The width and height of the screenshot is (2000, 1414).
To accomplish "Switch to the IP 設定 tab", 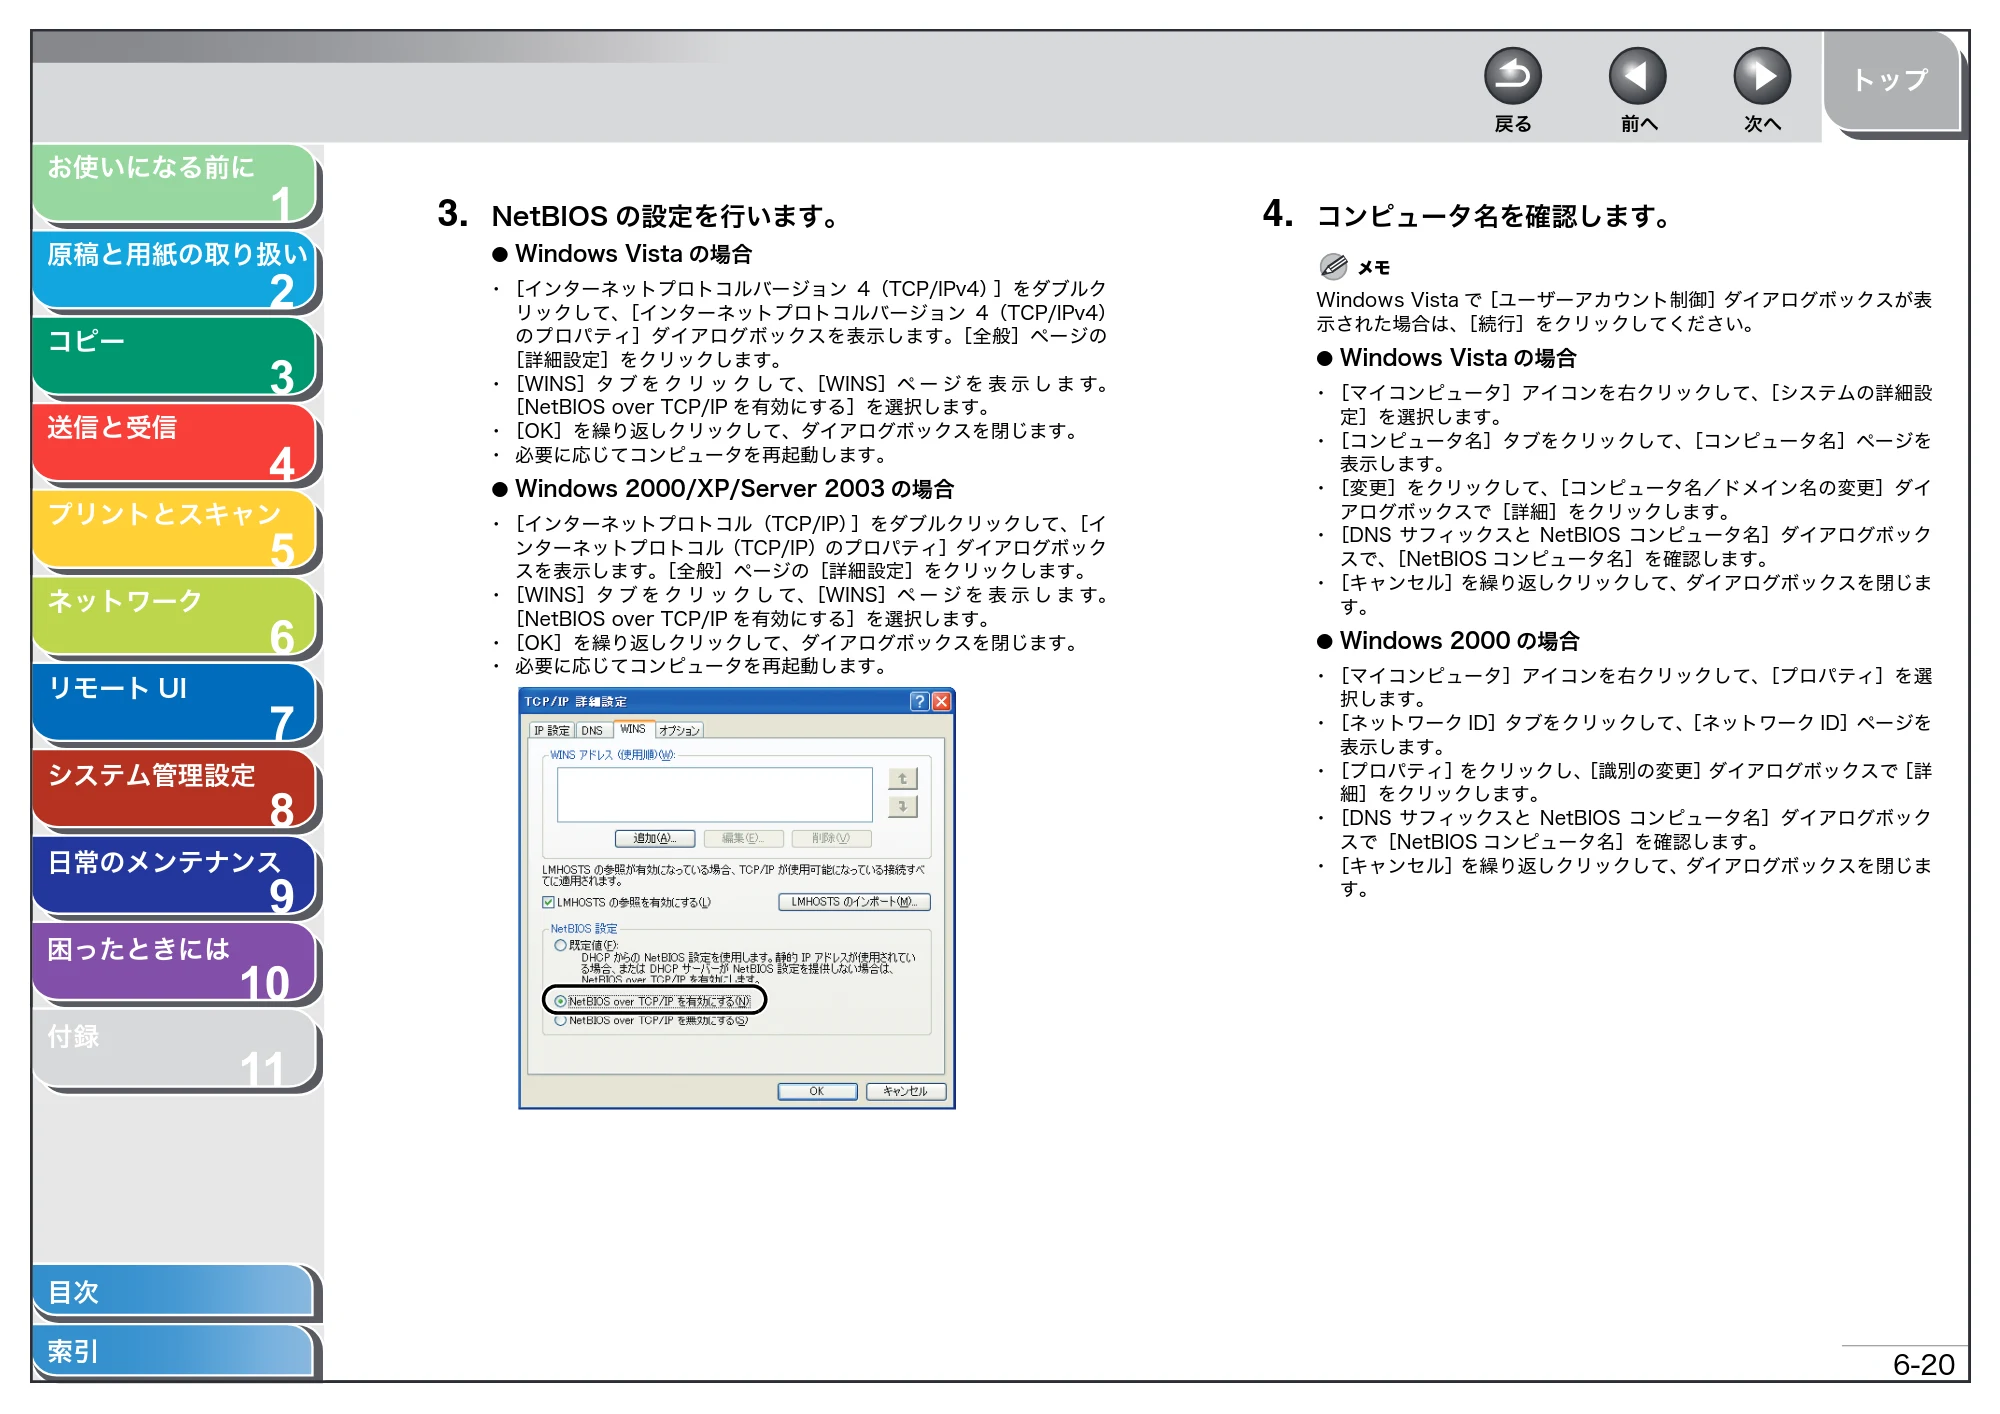I will tap(552, 730).
